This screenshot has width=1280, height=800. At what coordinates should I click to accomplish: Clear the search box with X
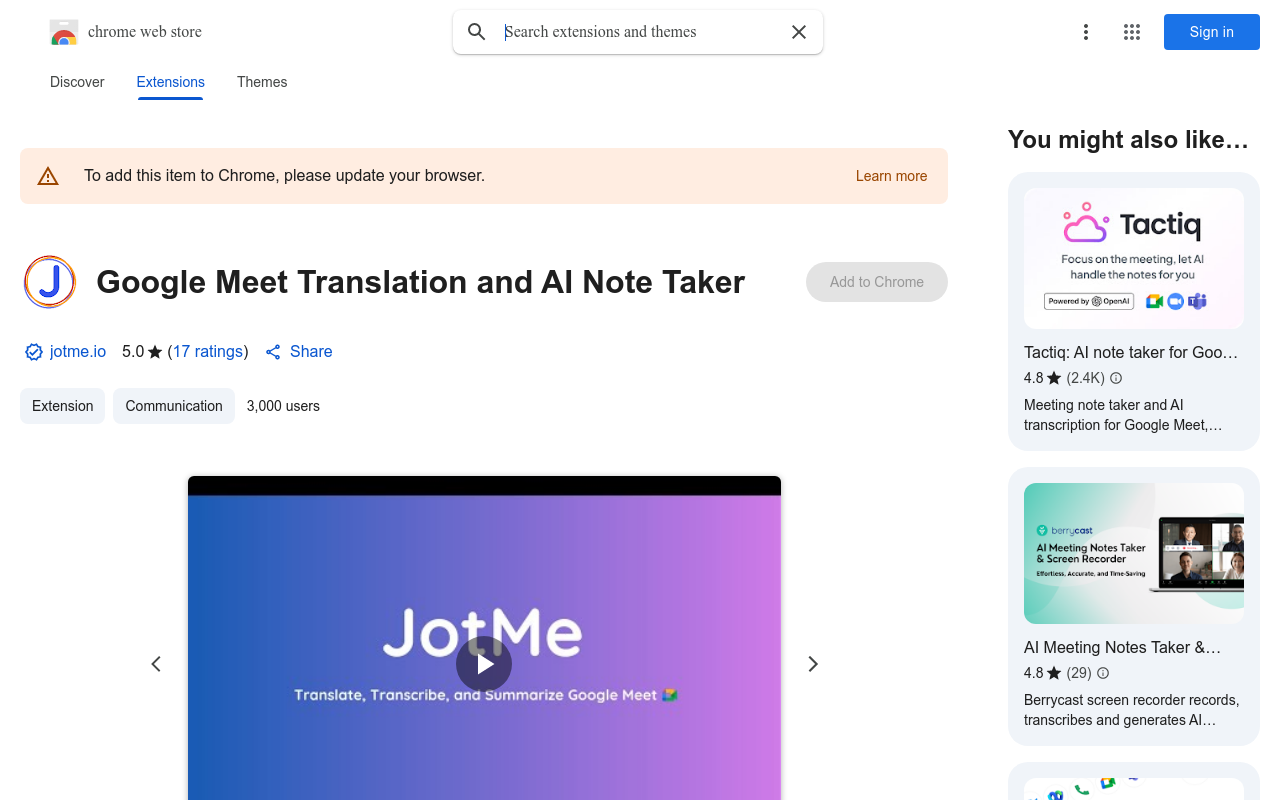[x=799, y=32]
